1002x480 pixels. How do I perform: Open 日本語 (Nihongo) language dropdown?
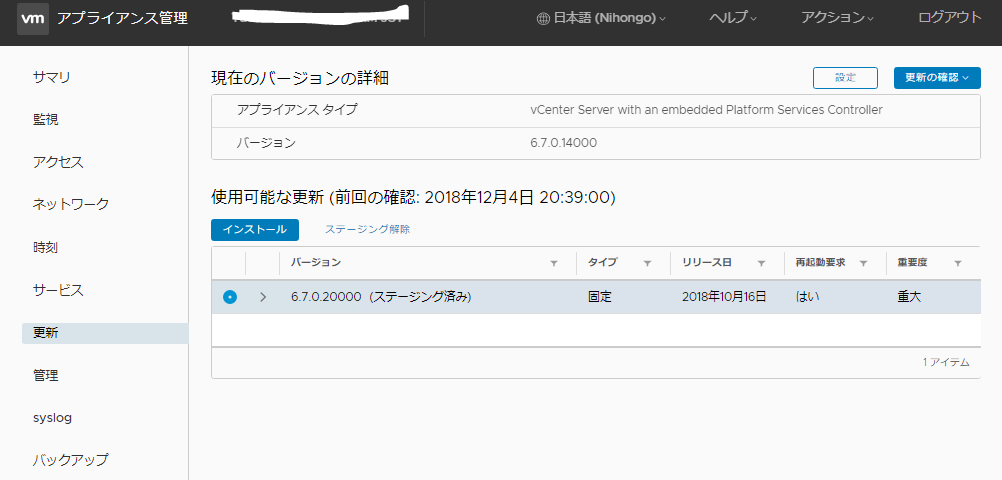point(601,19)
